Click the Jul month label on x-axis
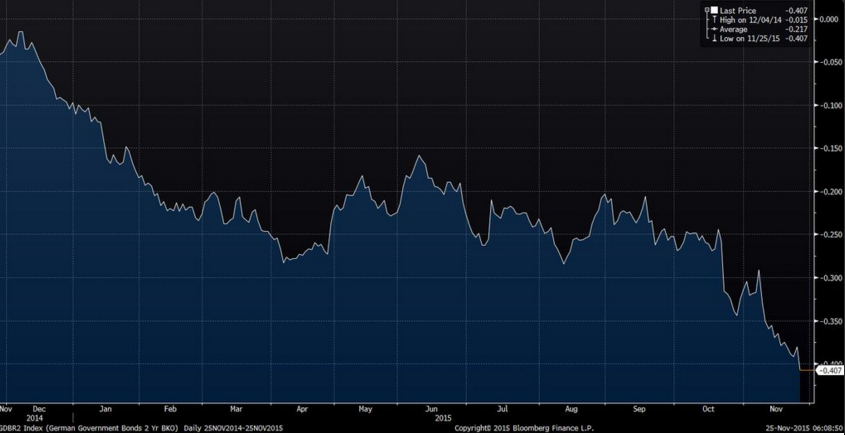Image resolution: width=845 pixels, height=435 pixels. click(x=502, y=409)
